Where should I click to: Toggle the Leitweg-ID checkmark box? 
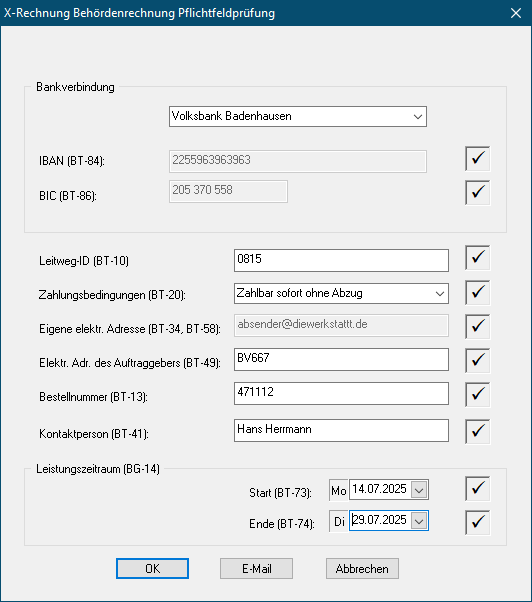[477, 258]
